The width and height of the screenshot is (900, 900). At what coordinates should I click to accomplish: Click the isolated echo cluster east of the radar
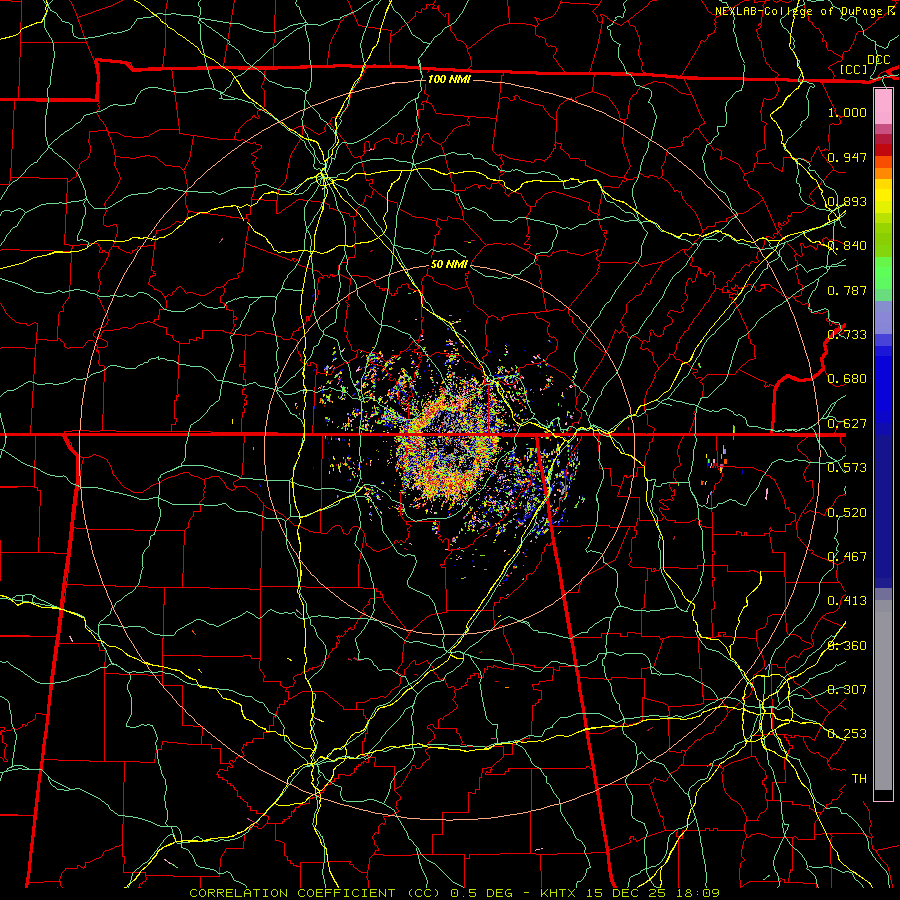[x=717, y=462]
